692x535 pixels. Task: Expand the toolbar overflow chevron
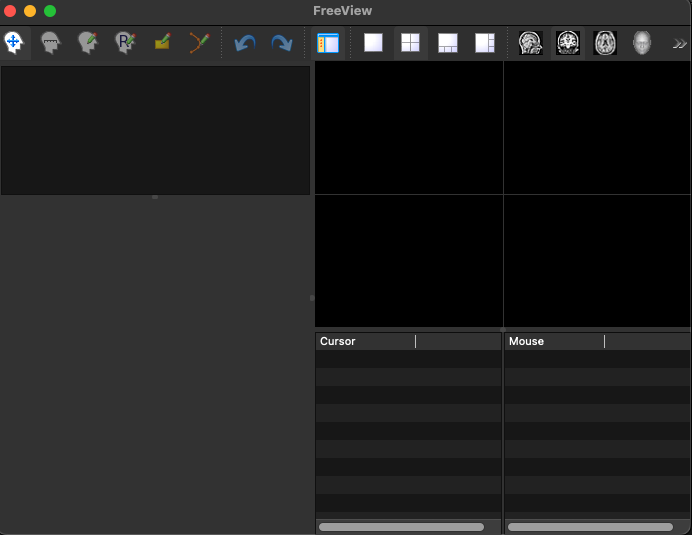click(x=680, y=43)
